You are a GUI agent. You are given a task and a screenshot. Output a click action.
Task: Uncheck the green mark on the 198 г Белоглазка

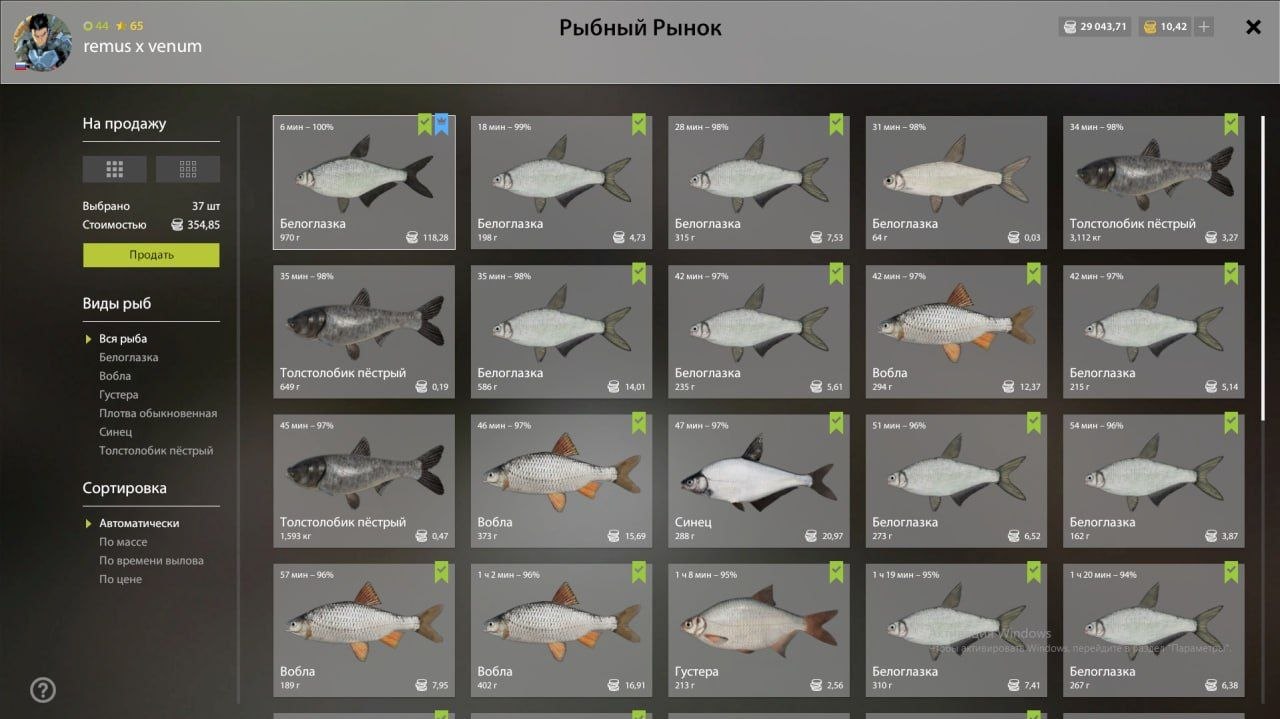pos(639,125)
